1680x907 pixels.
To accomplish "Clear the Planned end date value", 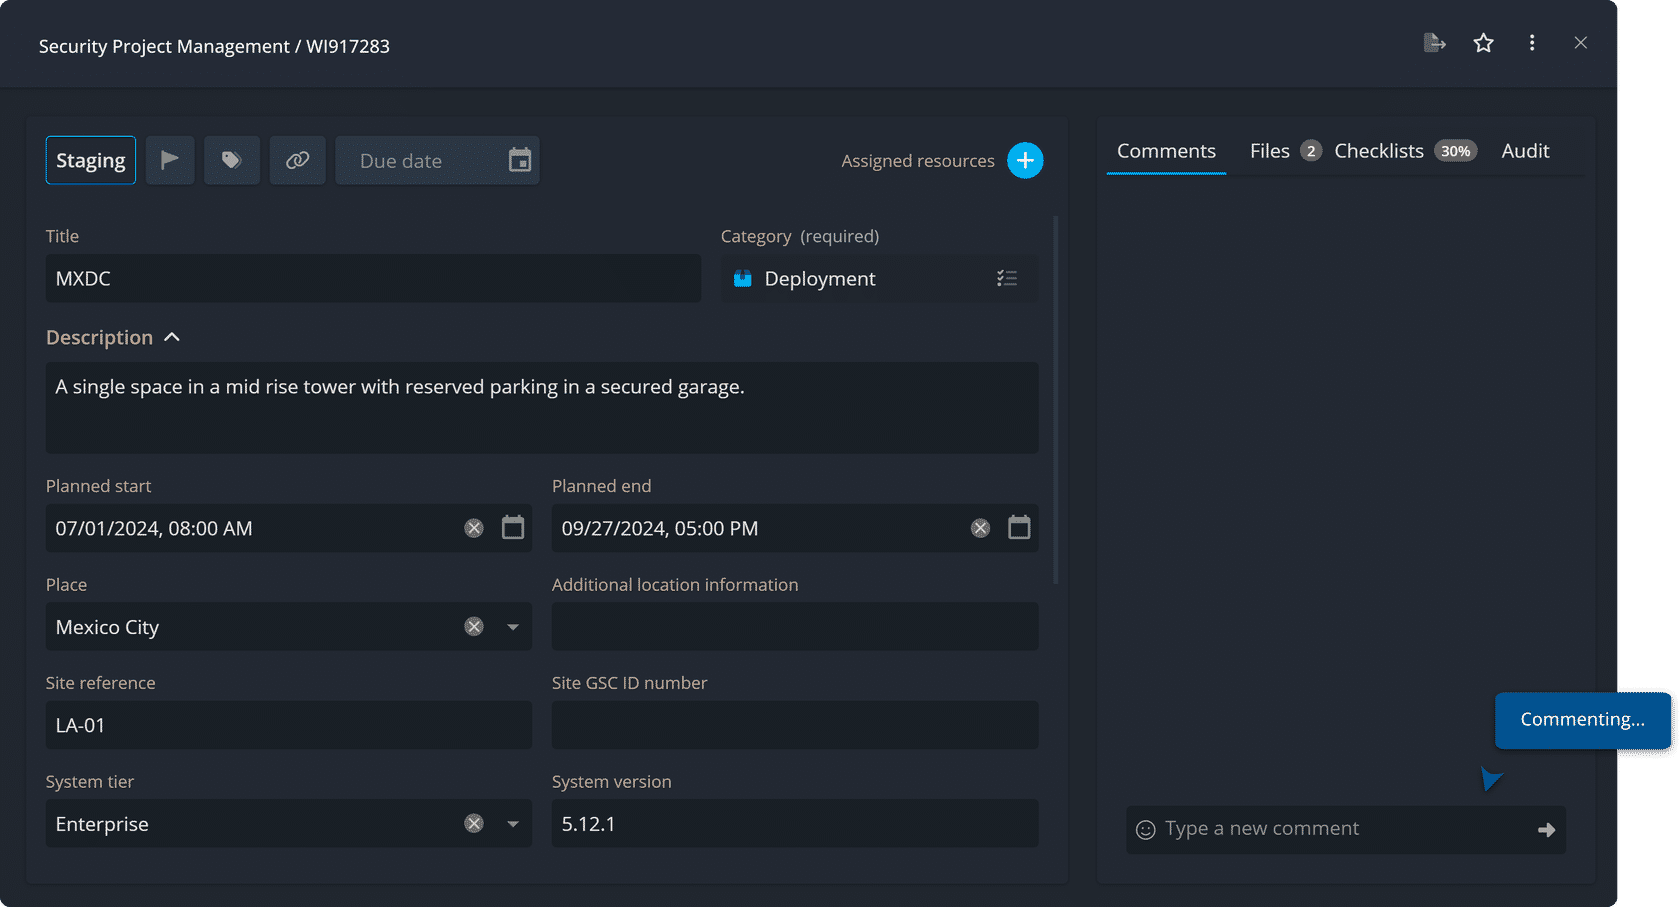I will [980, 528].
